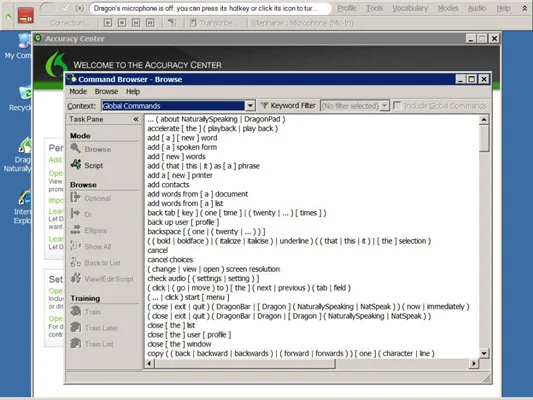Click the Ellipsis browse icon
The width and height of the screenshot is (533, 400).
coord(75,230)
